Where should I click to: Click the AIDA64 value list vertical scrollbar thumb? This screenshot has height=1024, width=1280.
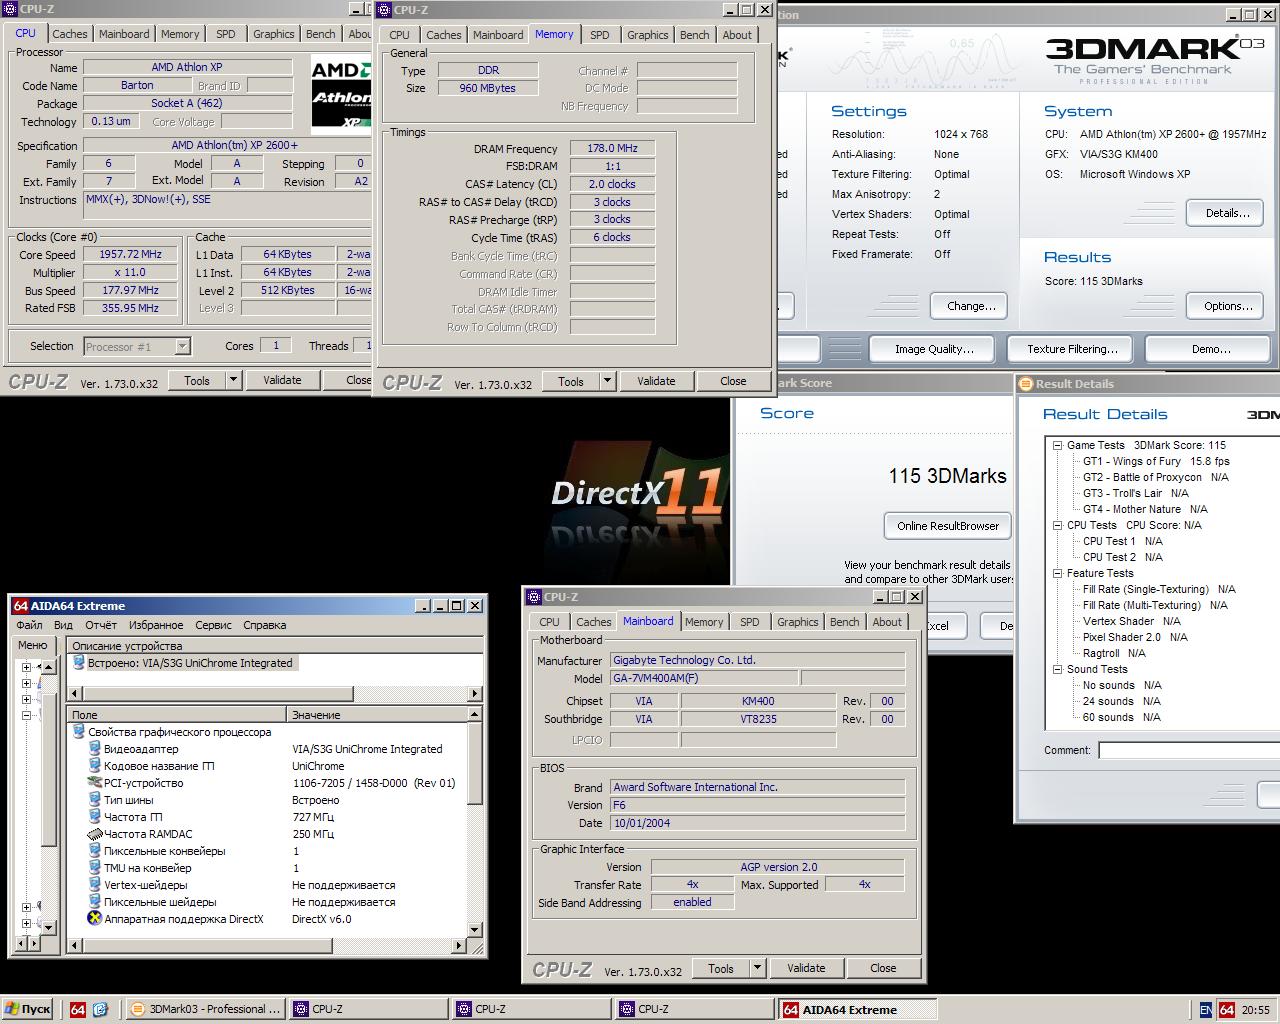[x=475, y=764]
